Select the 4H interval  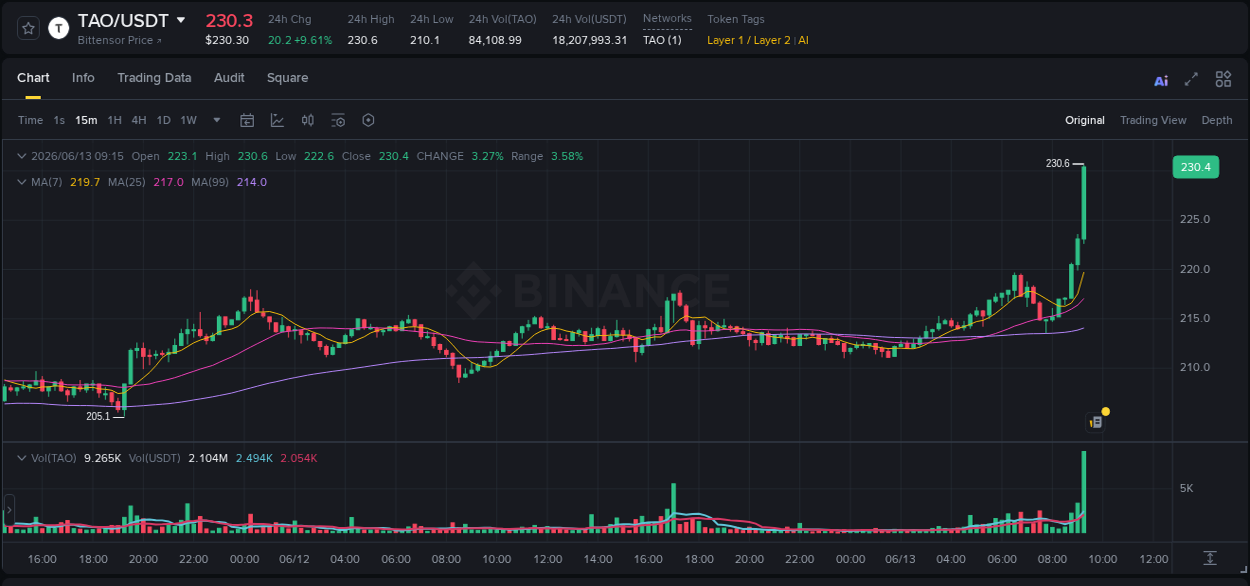[138, 120]
